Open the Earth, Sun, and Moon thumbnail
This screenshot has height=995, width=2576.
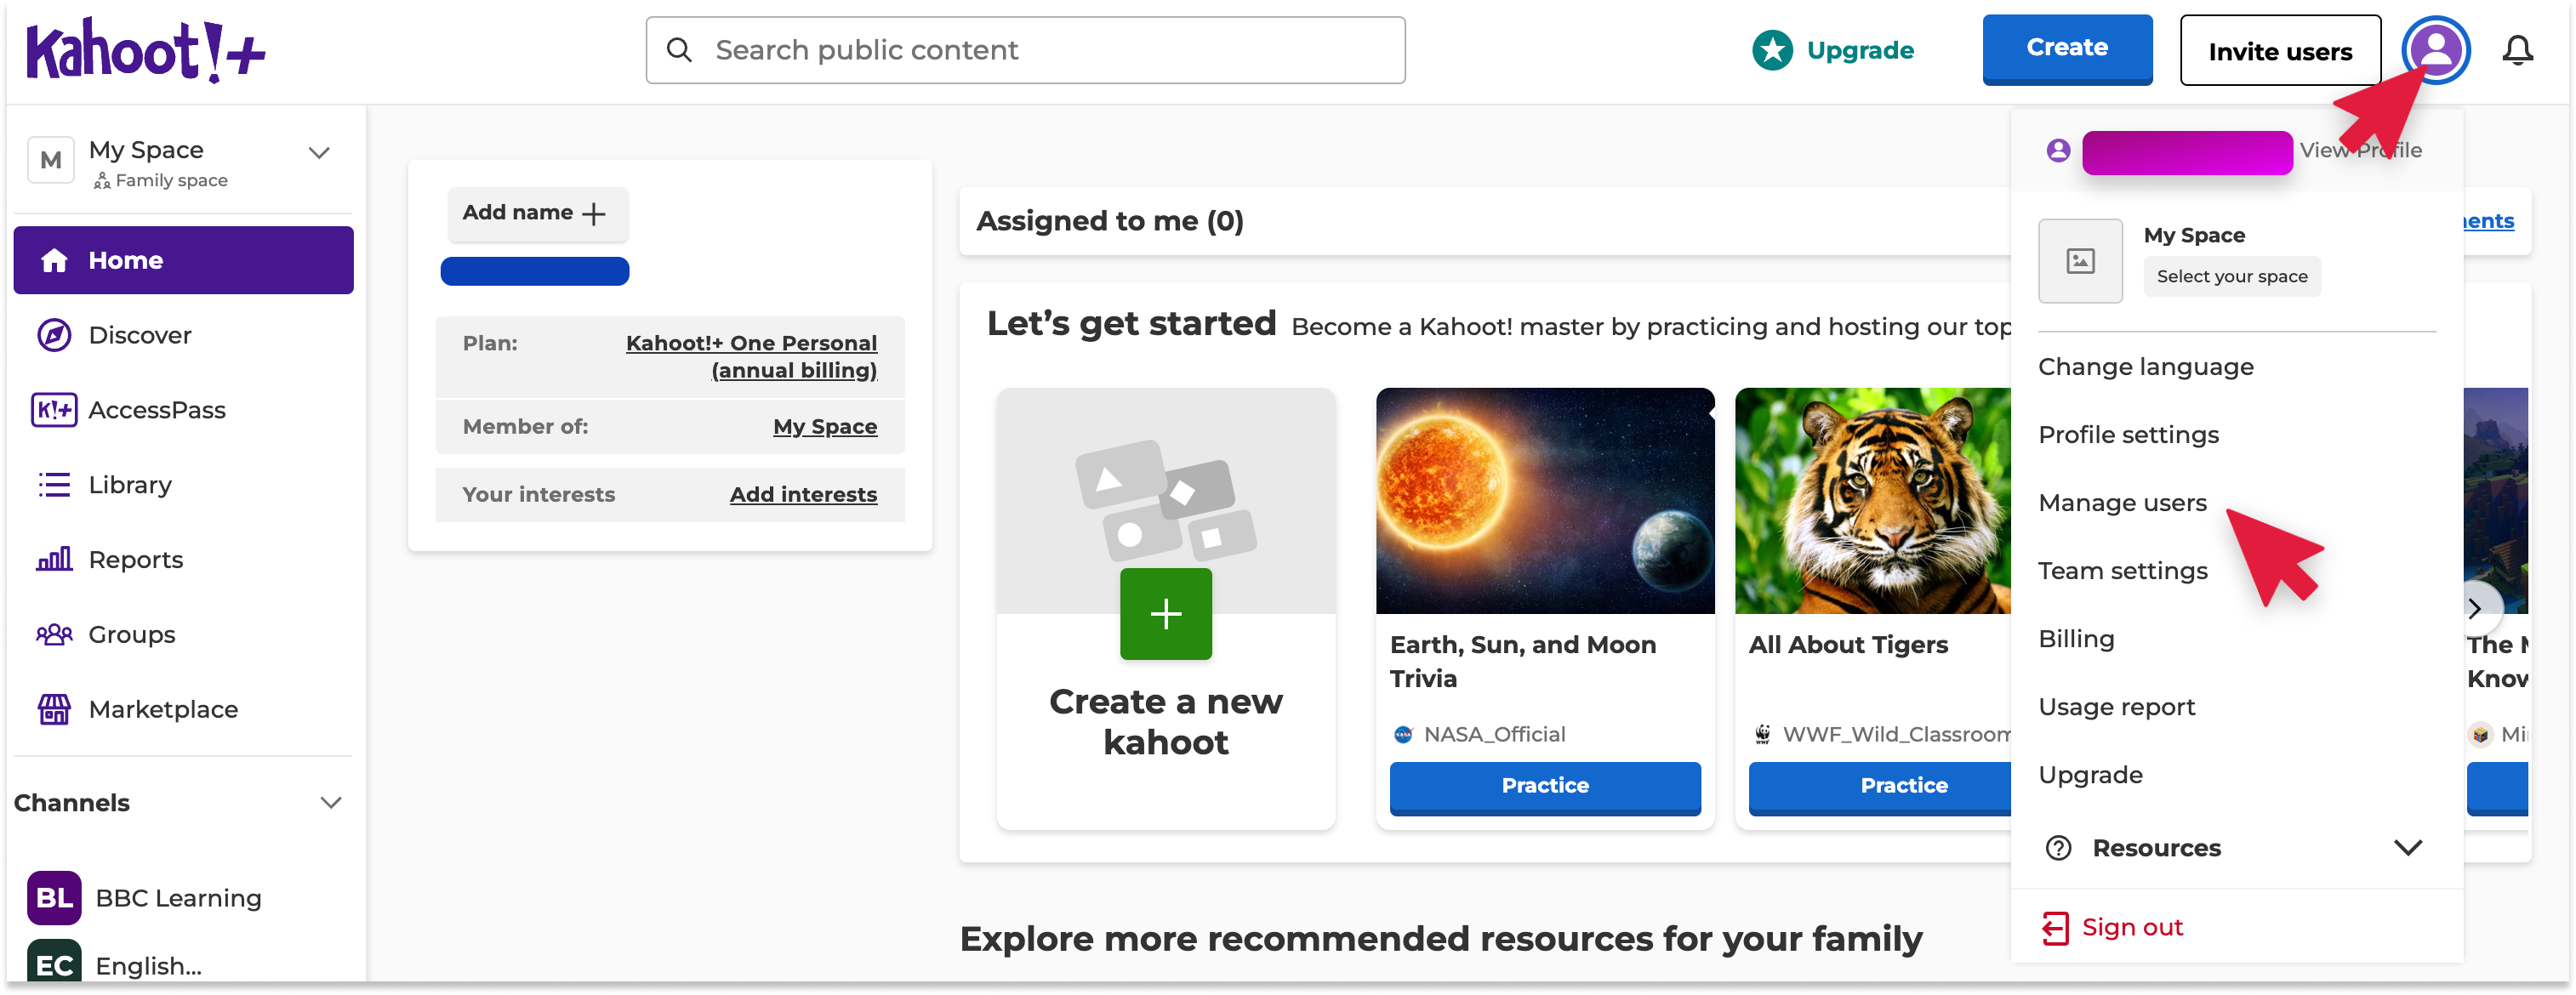click(1544, 501)
